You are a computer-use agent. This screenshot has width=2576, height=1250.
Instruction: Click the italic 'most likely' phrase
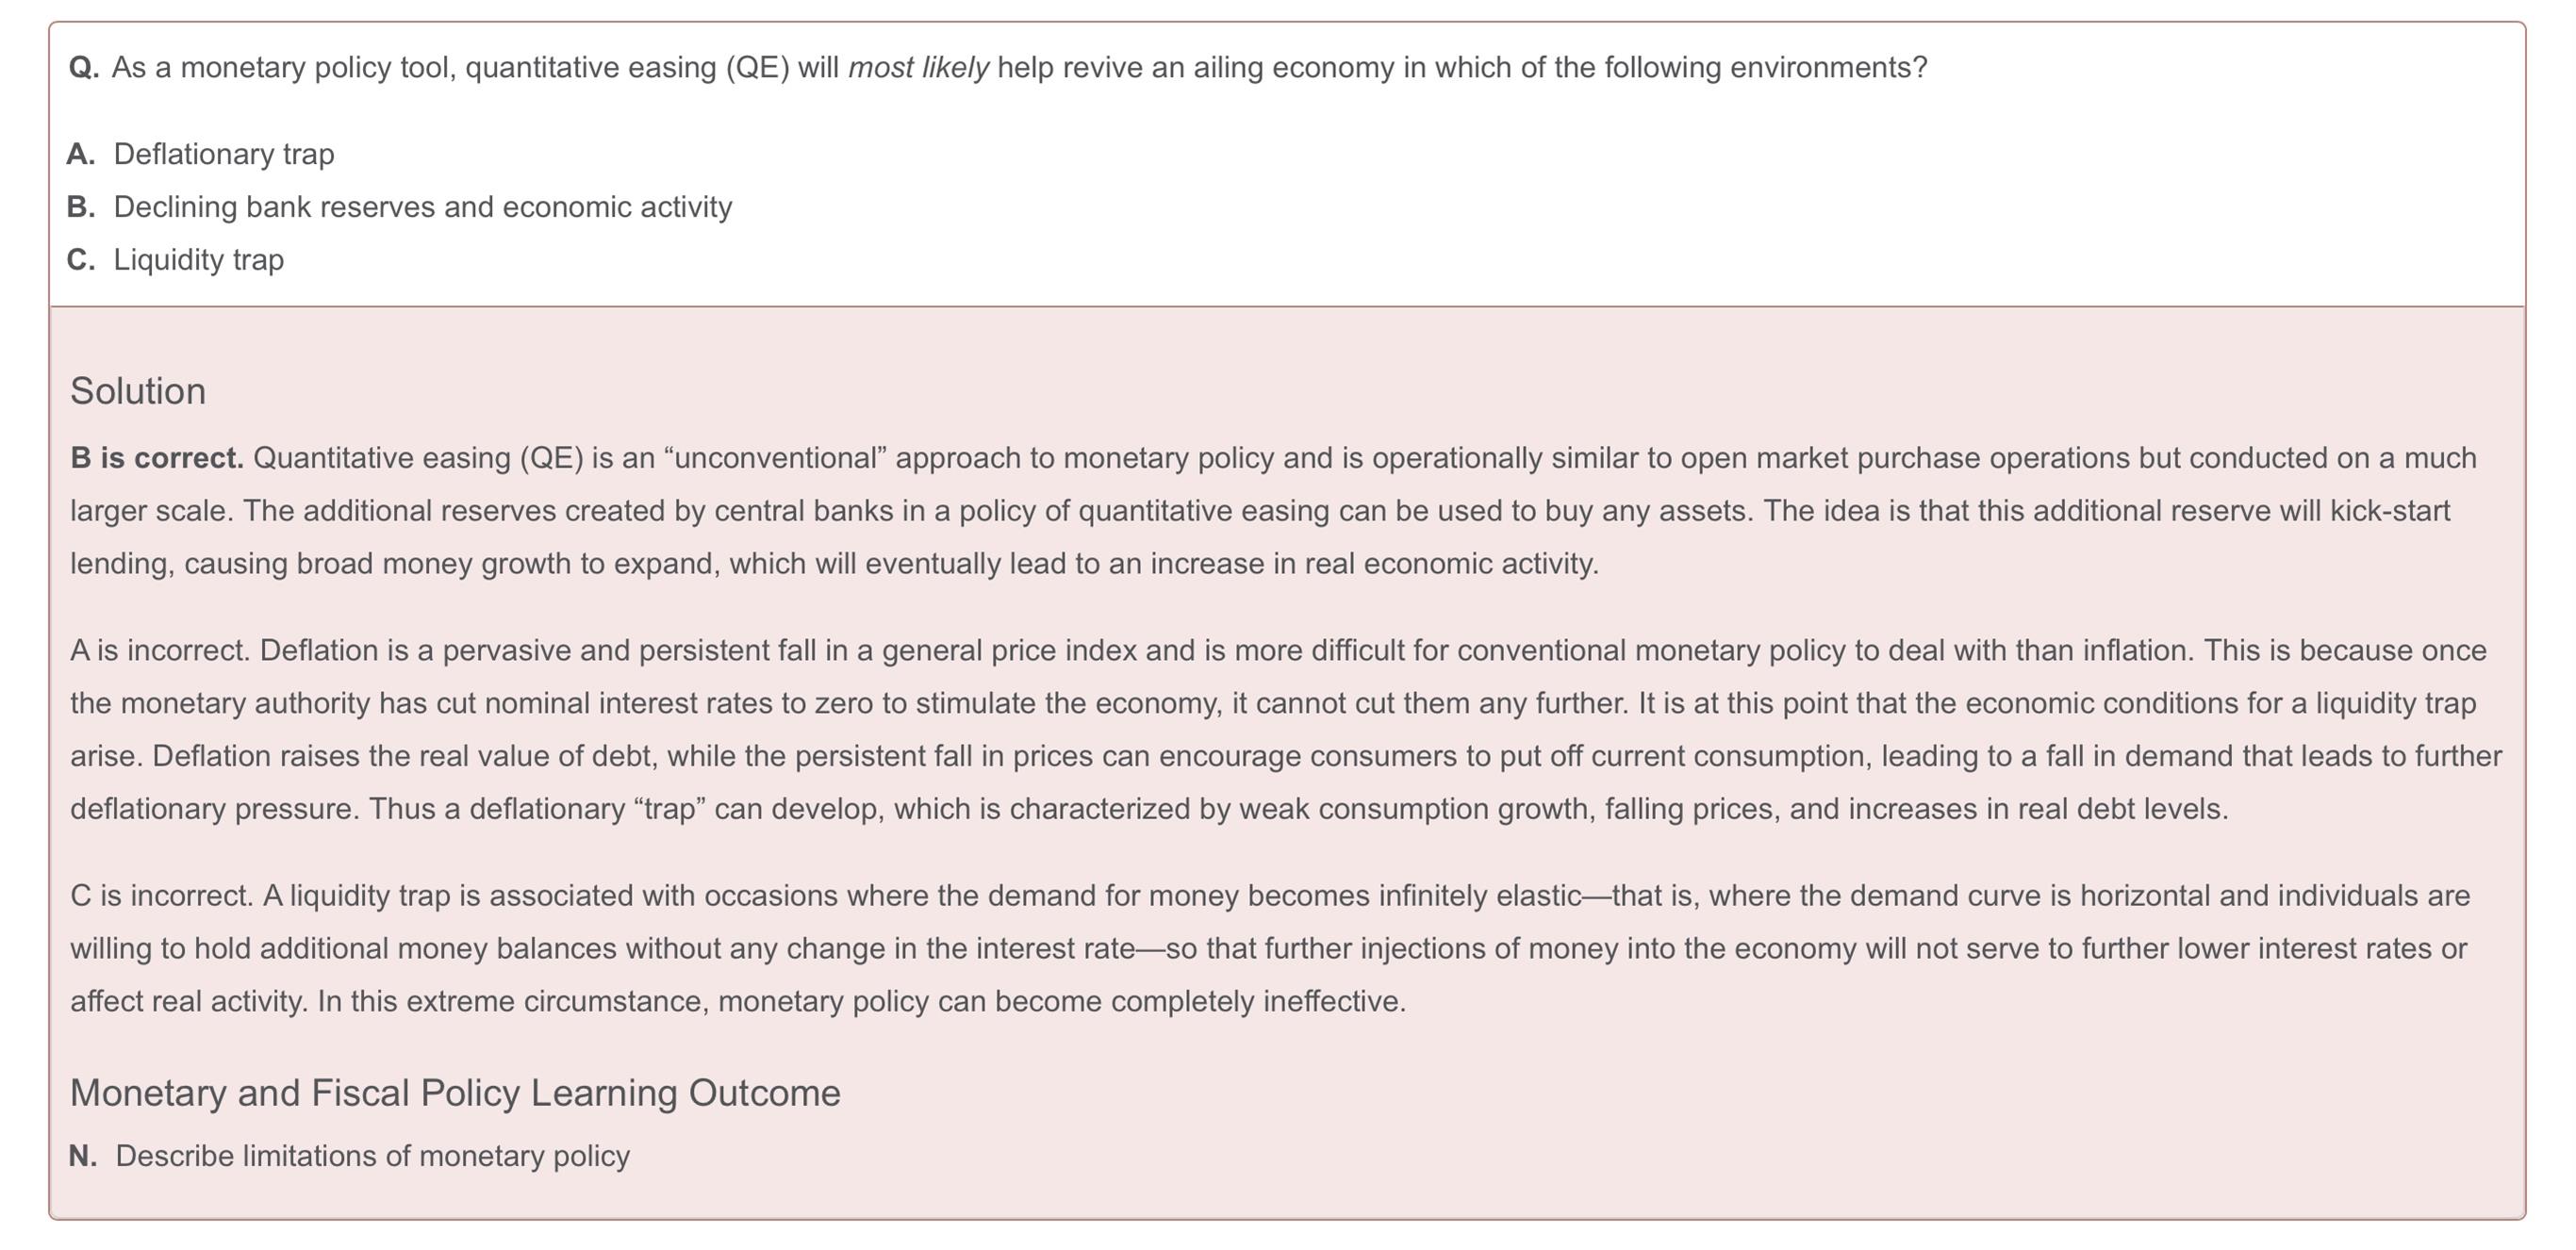pyautogui.click(x=918, y=68)
